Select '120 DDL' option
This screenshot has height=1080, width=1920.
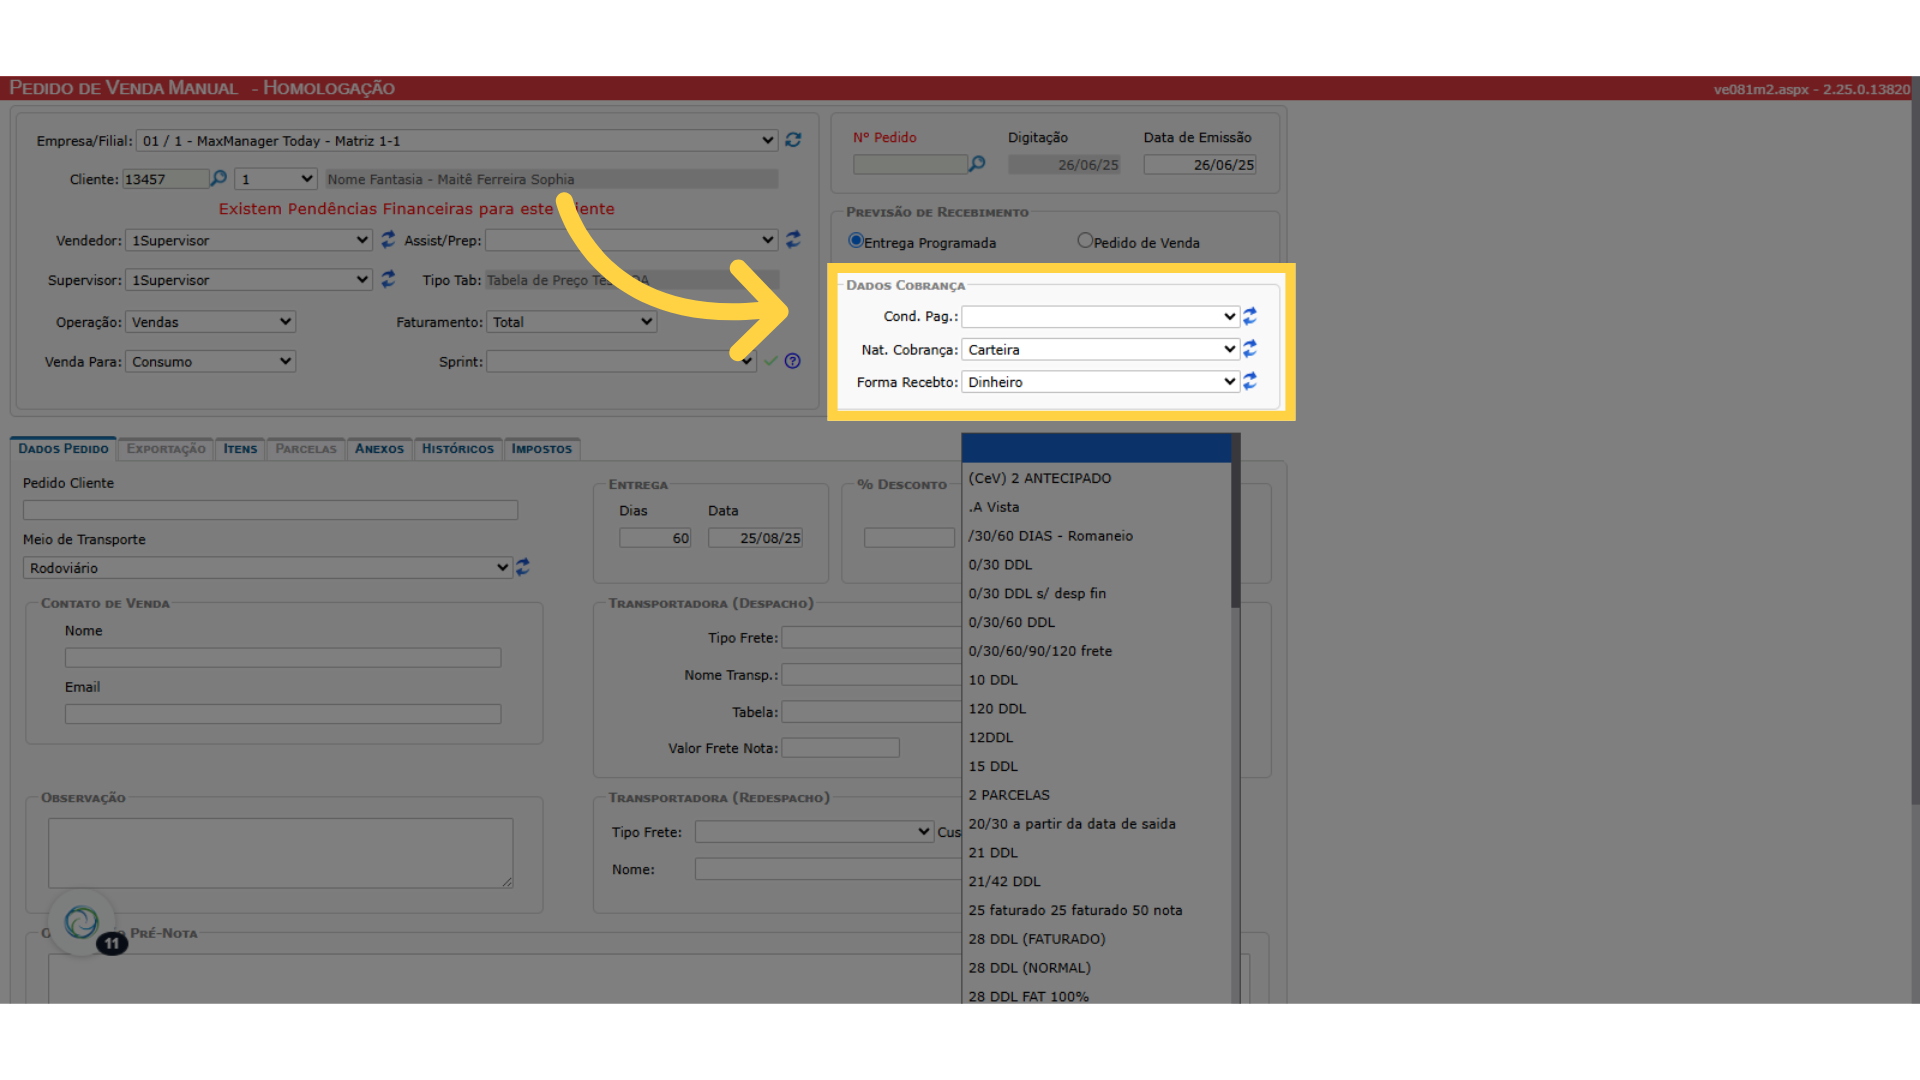point(1096,709)
